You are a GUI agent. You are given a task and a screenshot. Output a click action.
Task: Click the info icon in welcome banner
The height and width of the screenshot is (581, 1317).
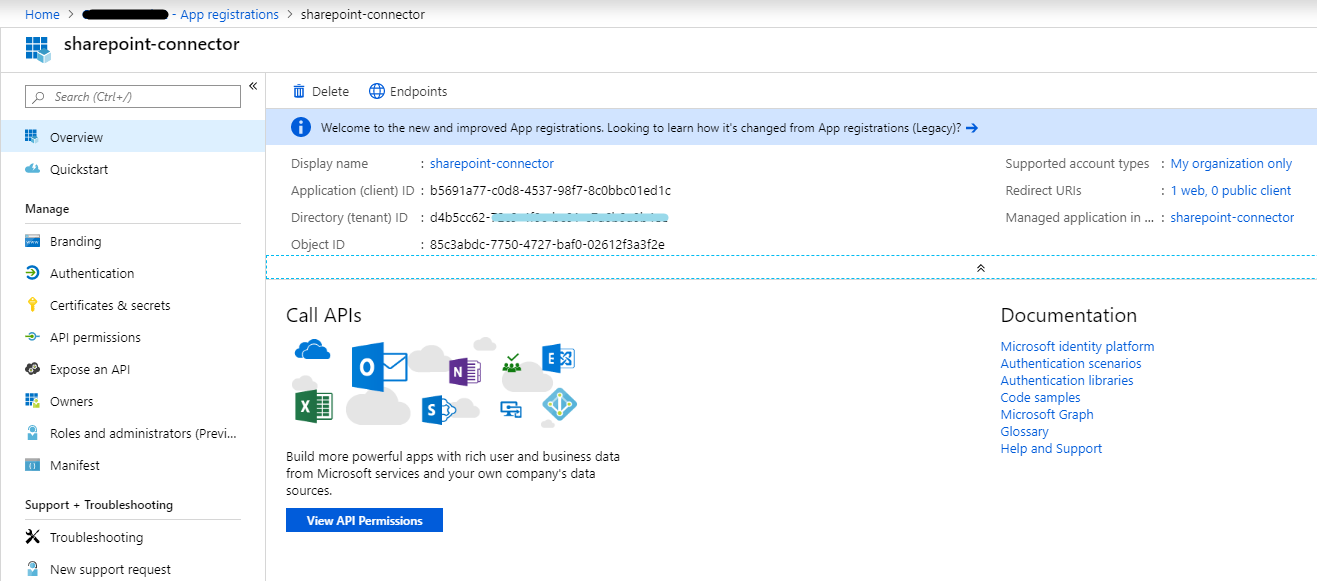[x=300, y=128]
